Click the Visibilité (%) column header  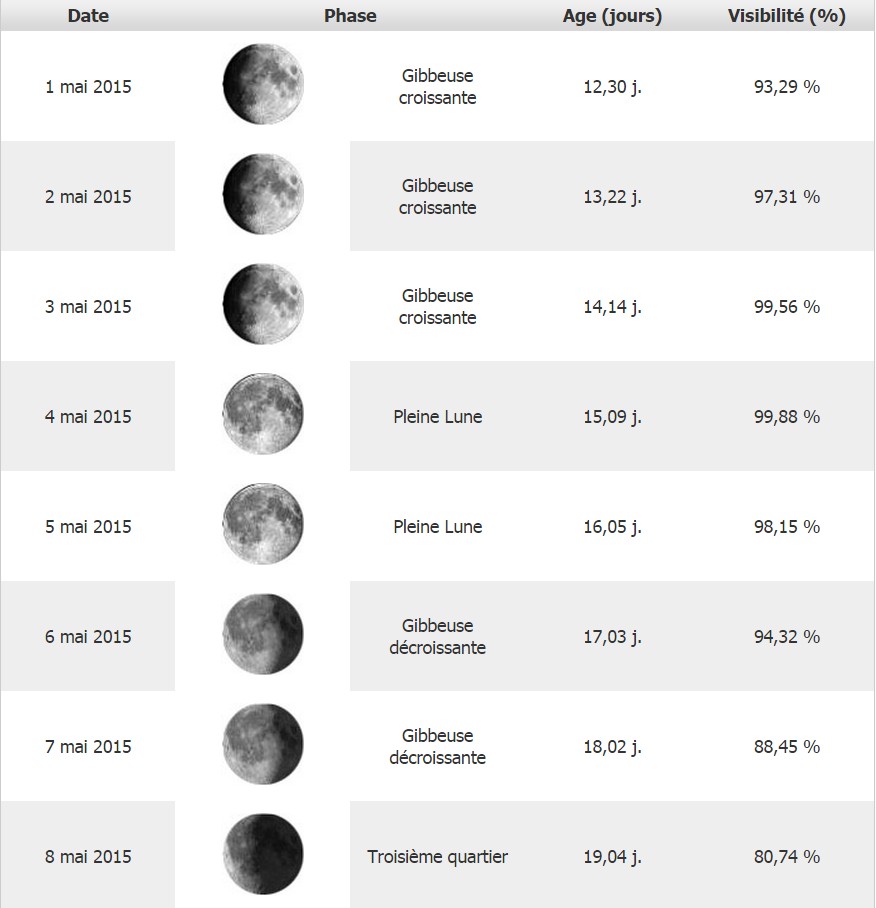click(x=787, y=16)
